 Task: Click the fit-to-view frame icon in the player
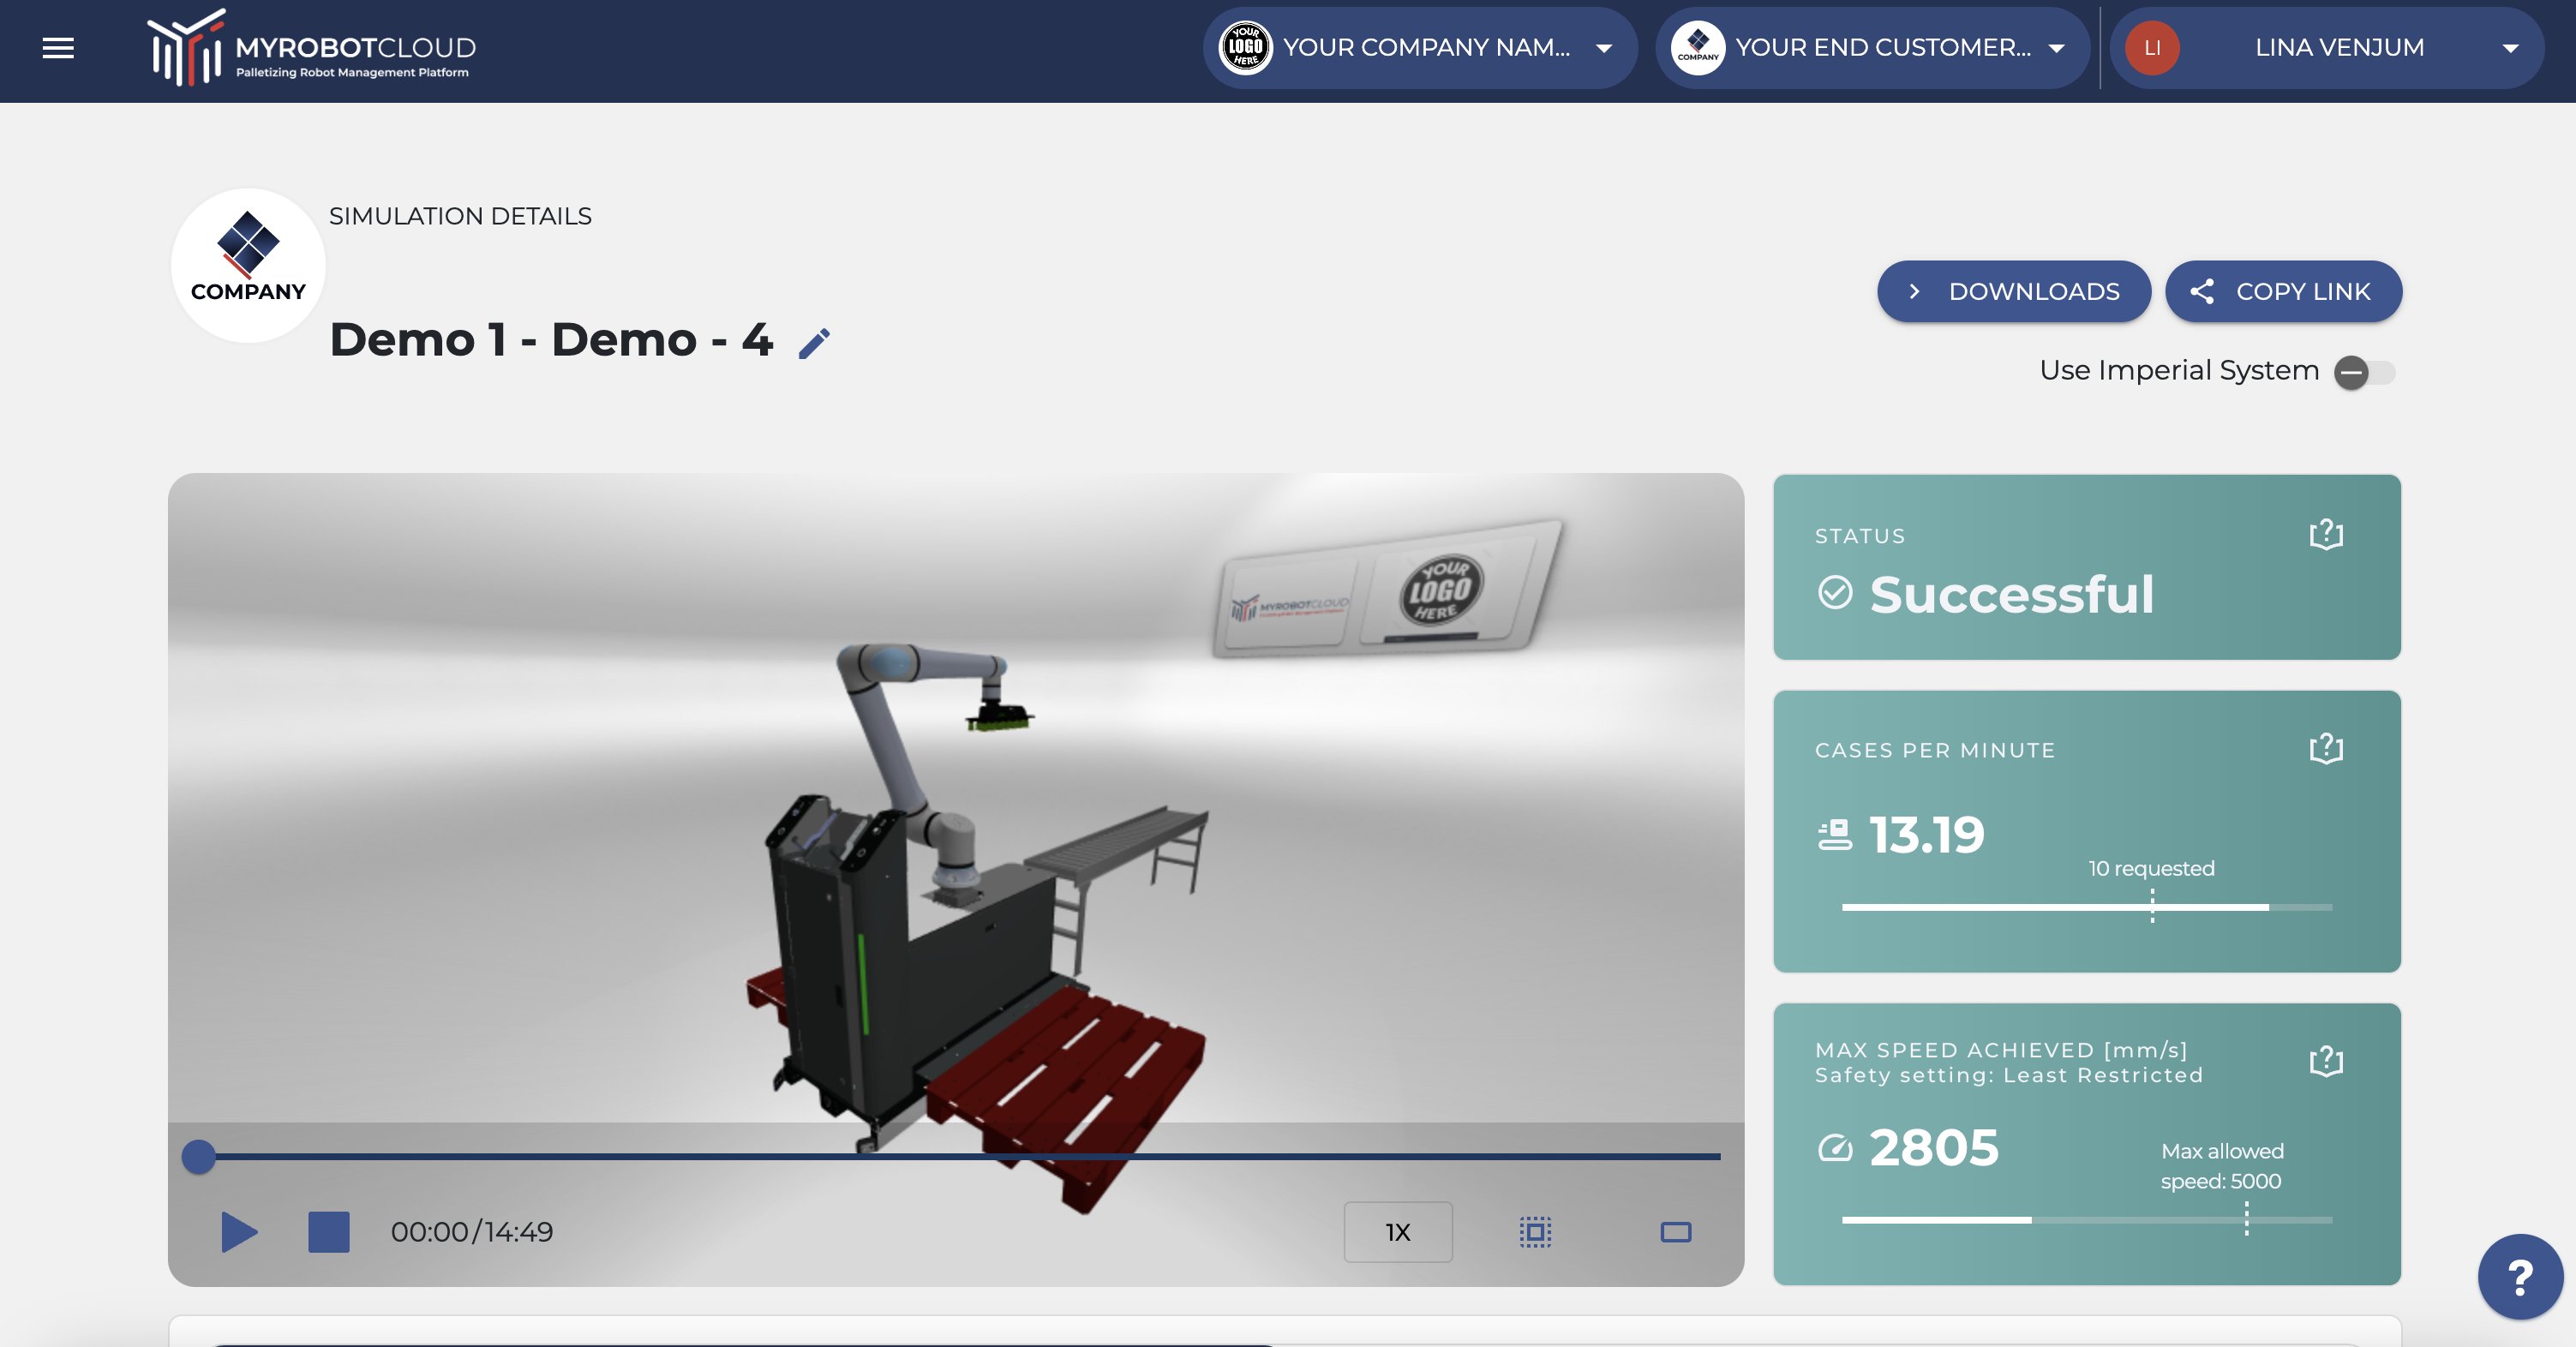click(x=1535, y=1232)
